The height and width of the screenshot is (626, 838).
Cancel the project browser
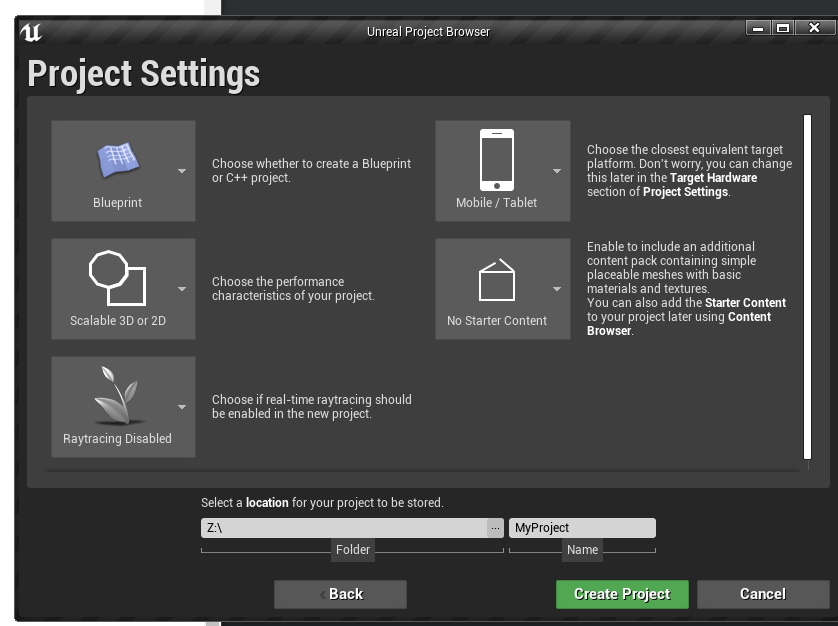(x=763, y=594)
